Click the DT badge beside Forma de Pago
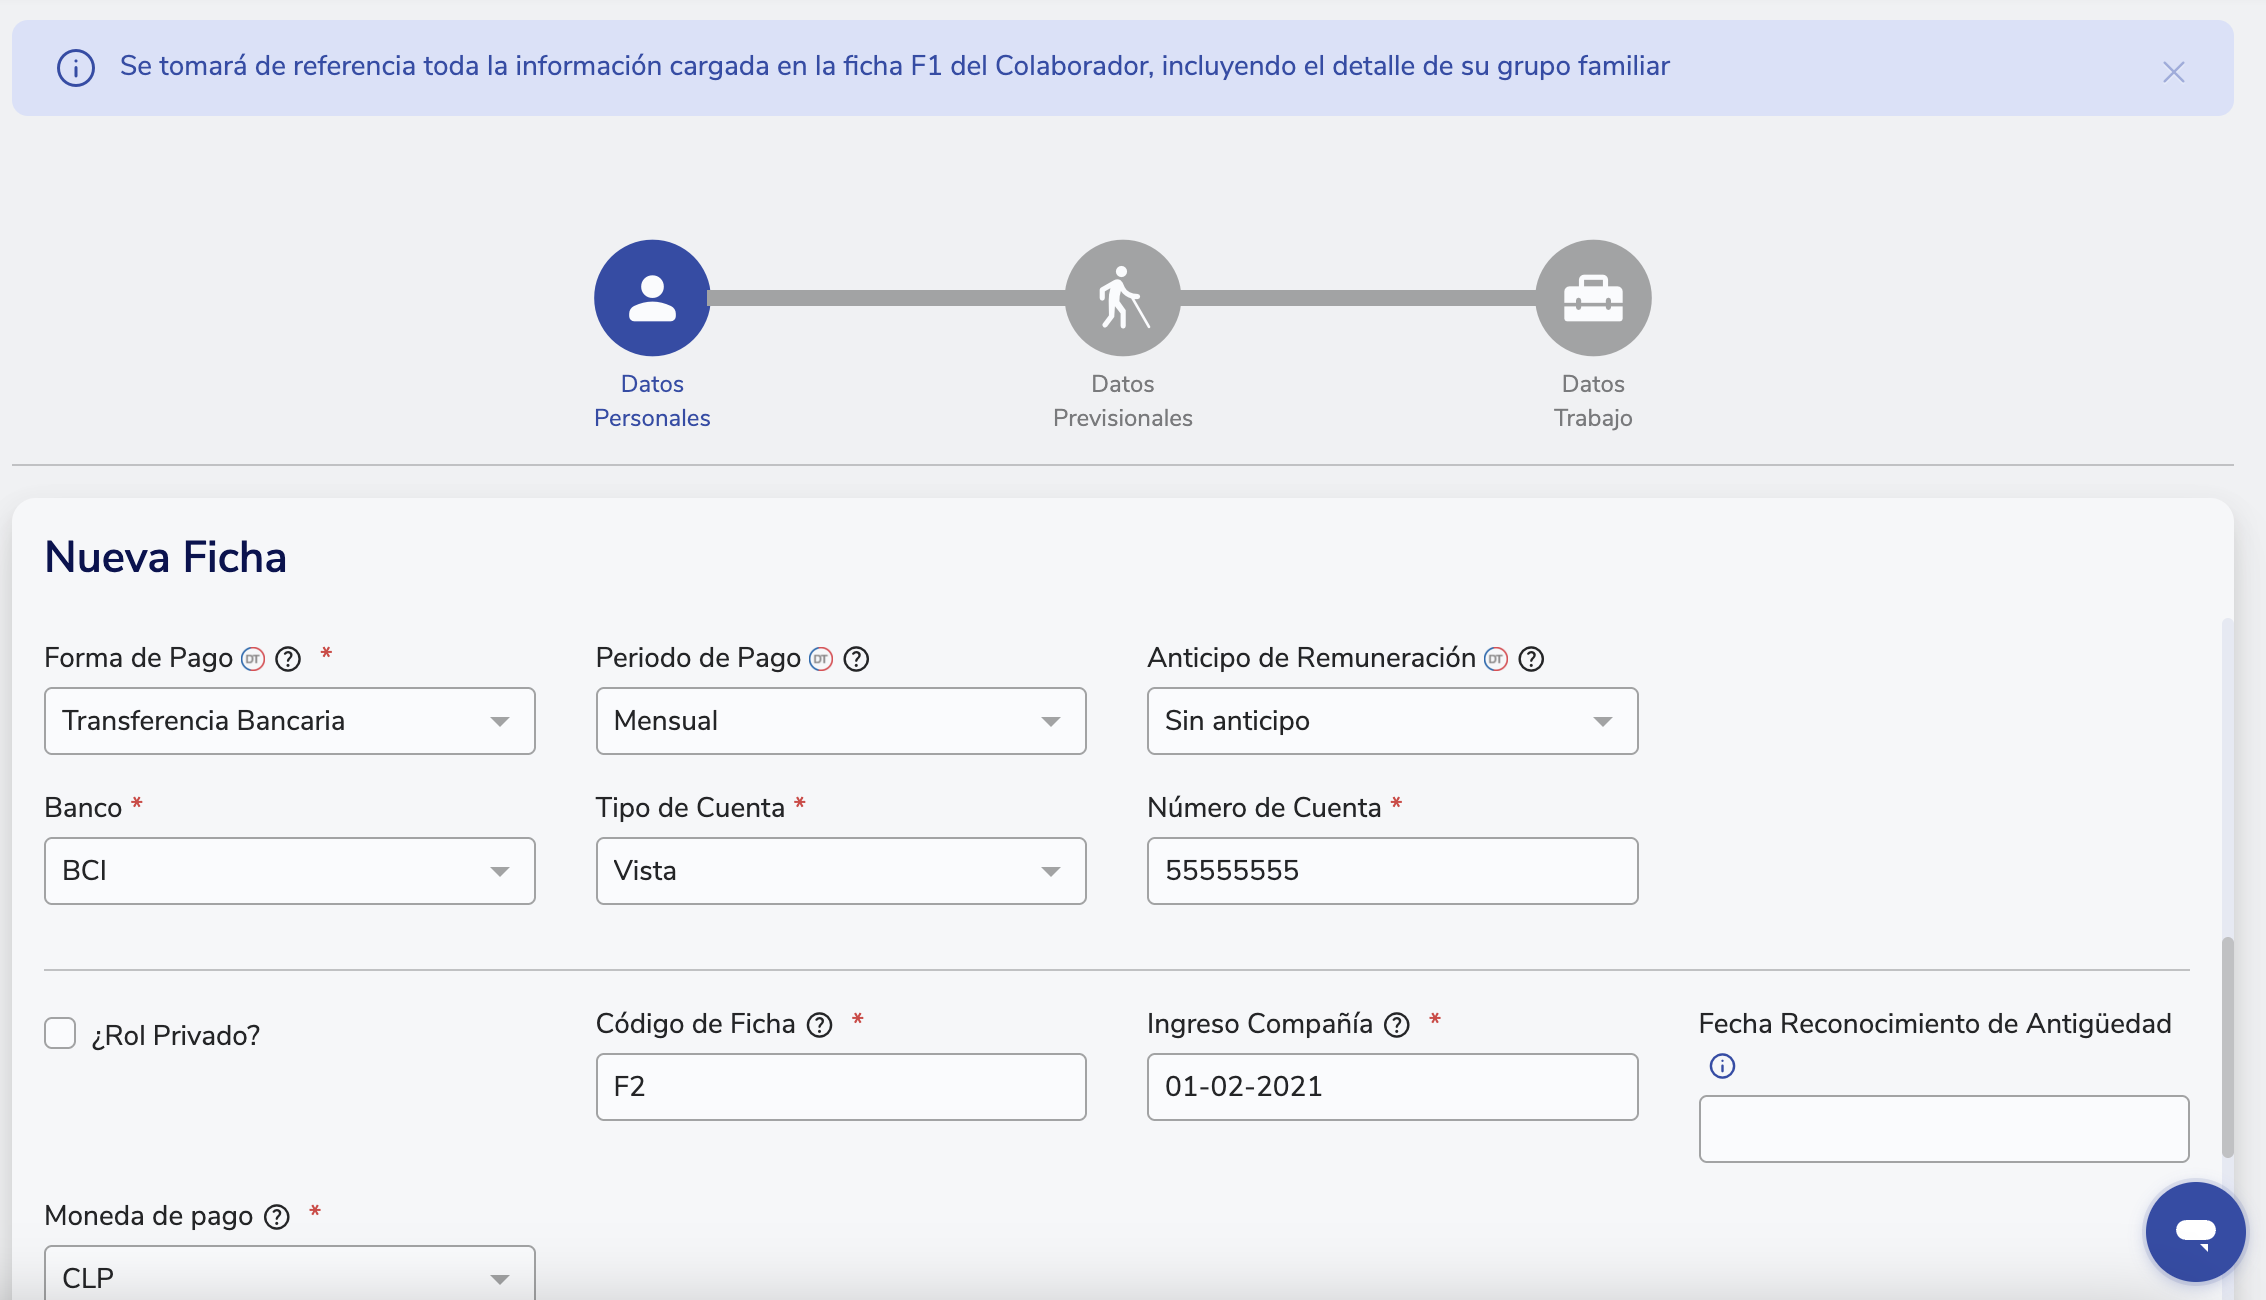Image resolution: width=2266 pixels, height=1300 pixels. 253,659
